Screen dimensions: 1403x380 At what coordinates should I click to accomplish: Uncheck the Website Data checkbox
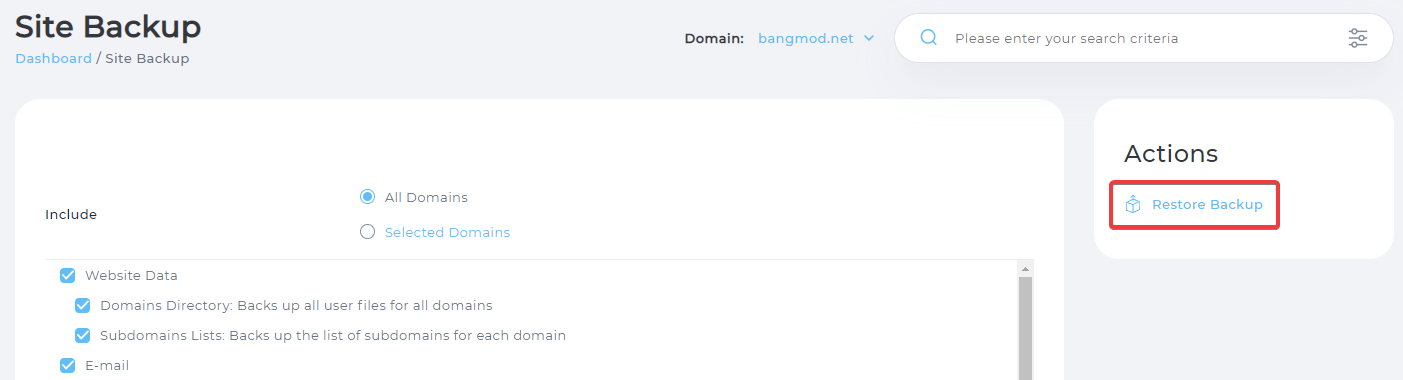click(x=68, y=275)
